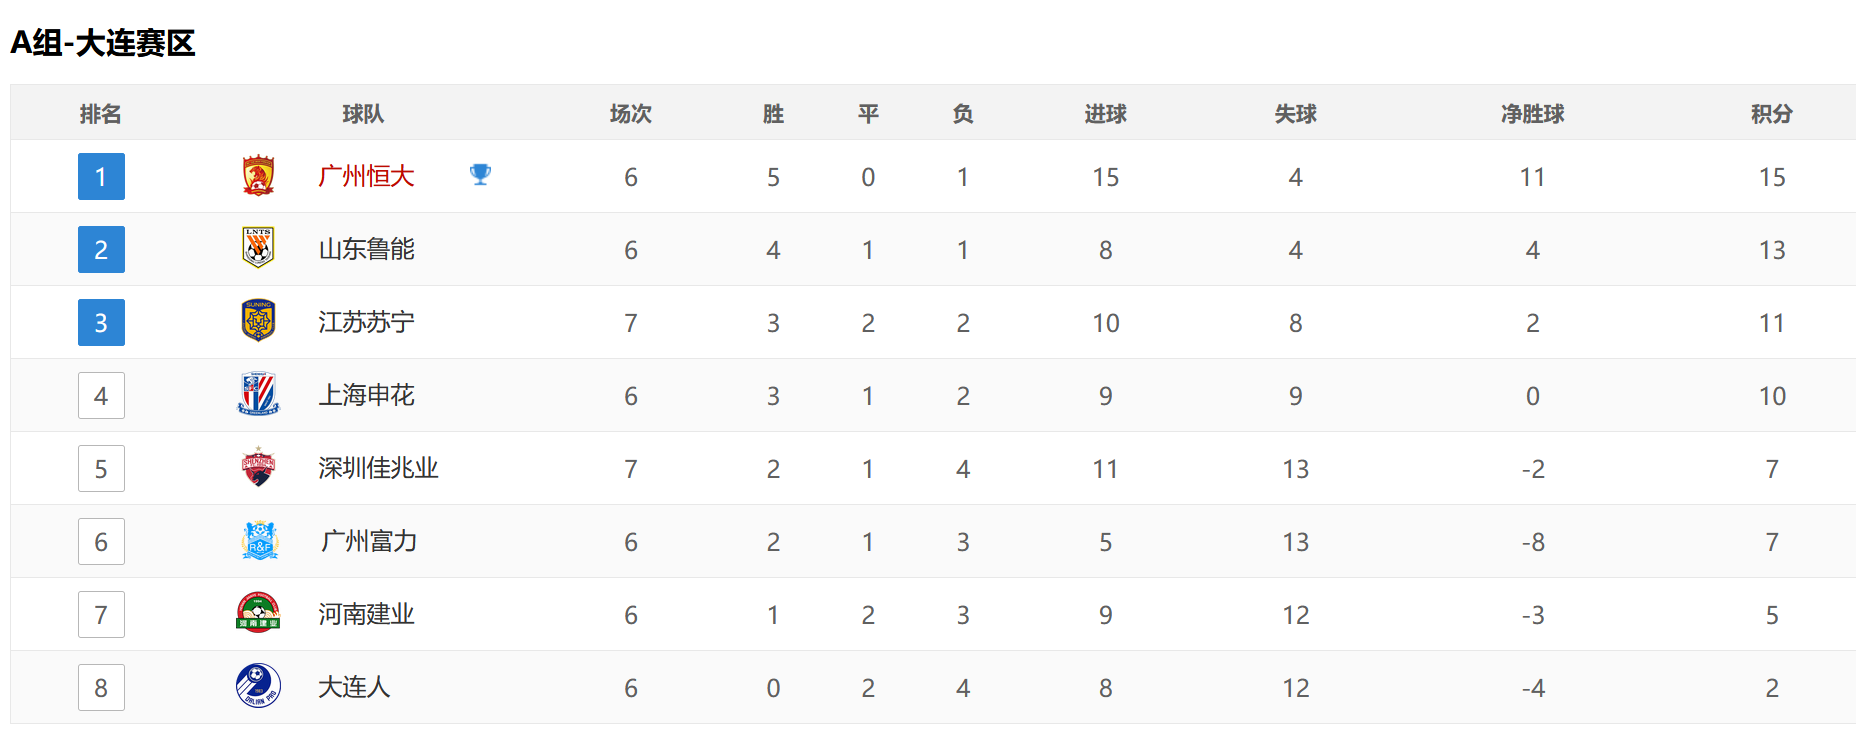Click the Shandong Luneng team crest
The width and height of the screenshot is (1856, 734).
258,248
